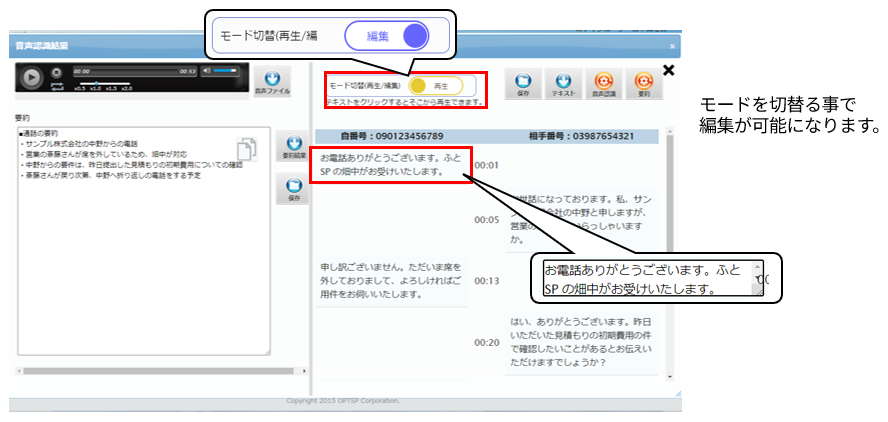Click the transcript line starting 申し訳ございません
Screen dimensions: 888x422
391,281
